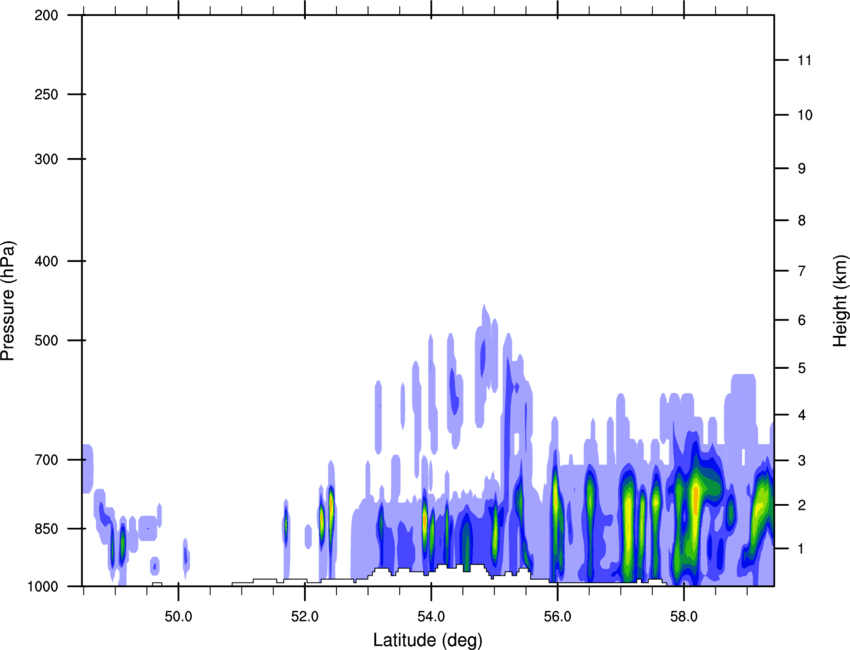Pick the 1 km height label
Viewport: 850px width, 650px height.
801,549
